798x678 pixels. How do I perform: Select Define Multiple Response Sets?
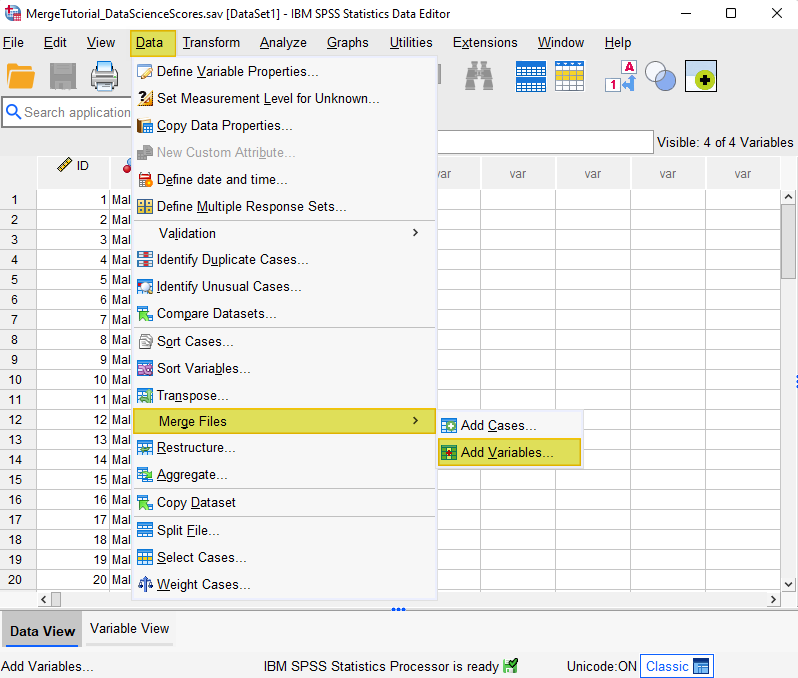(x=284, y=207)
